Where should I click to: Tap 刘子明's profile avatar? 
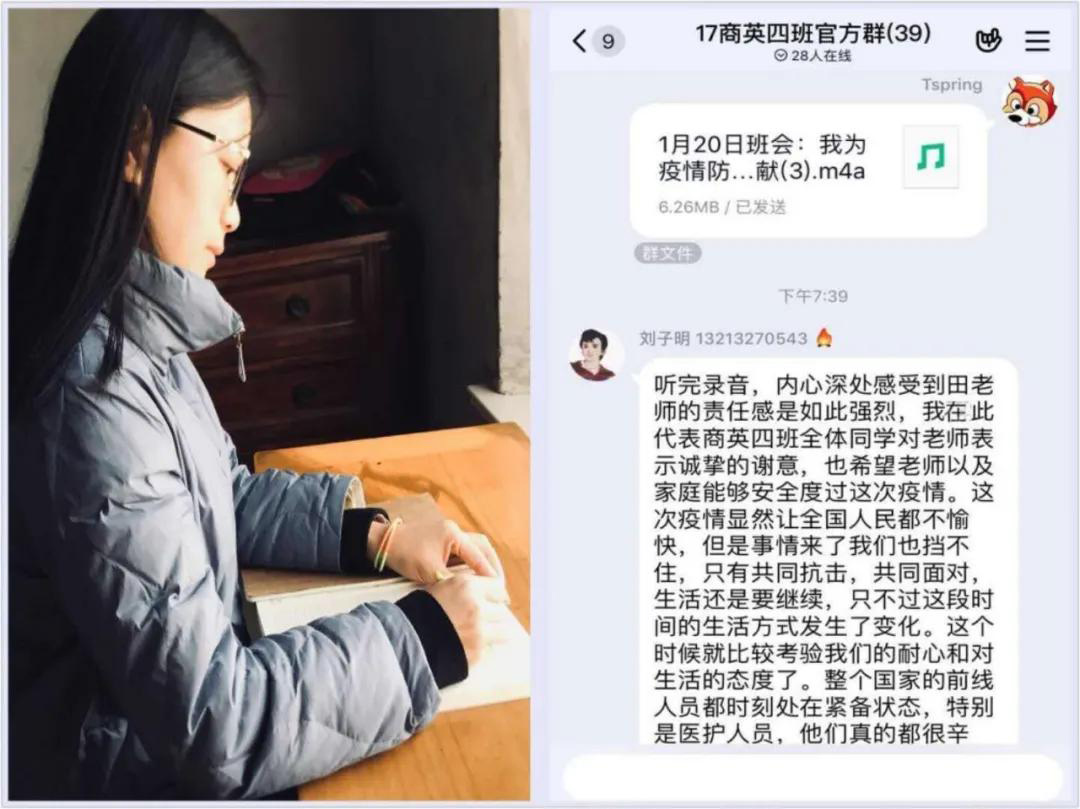(x=594, y=354)
